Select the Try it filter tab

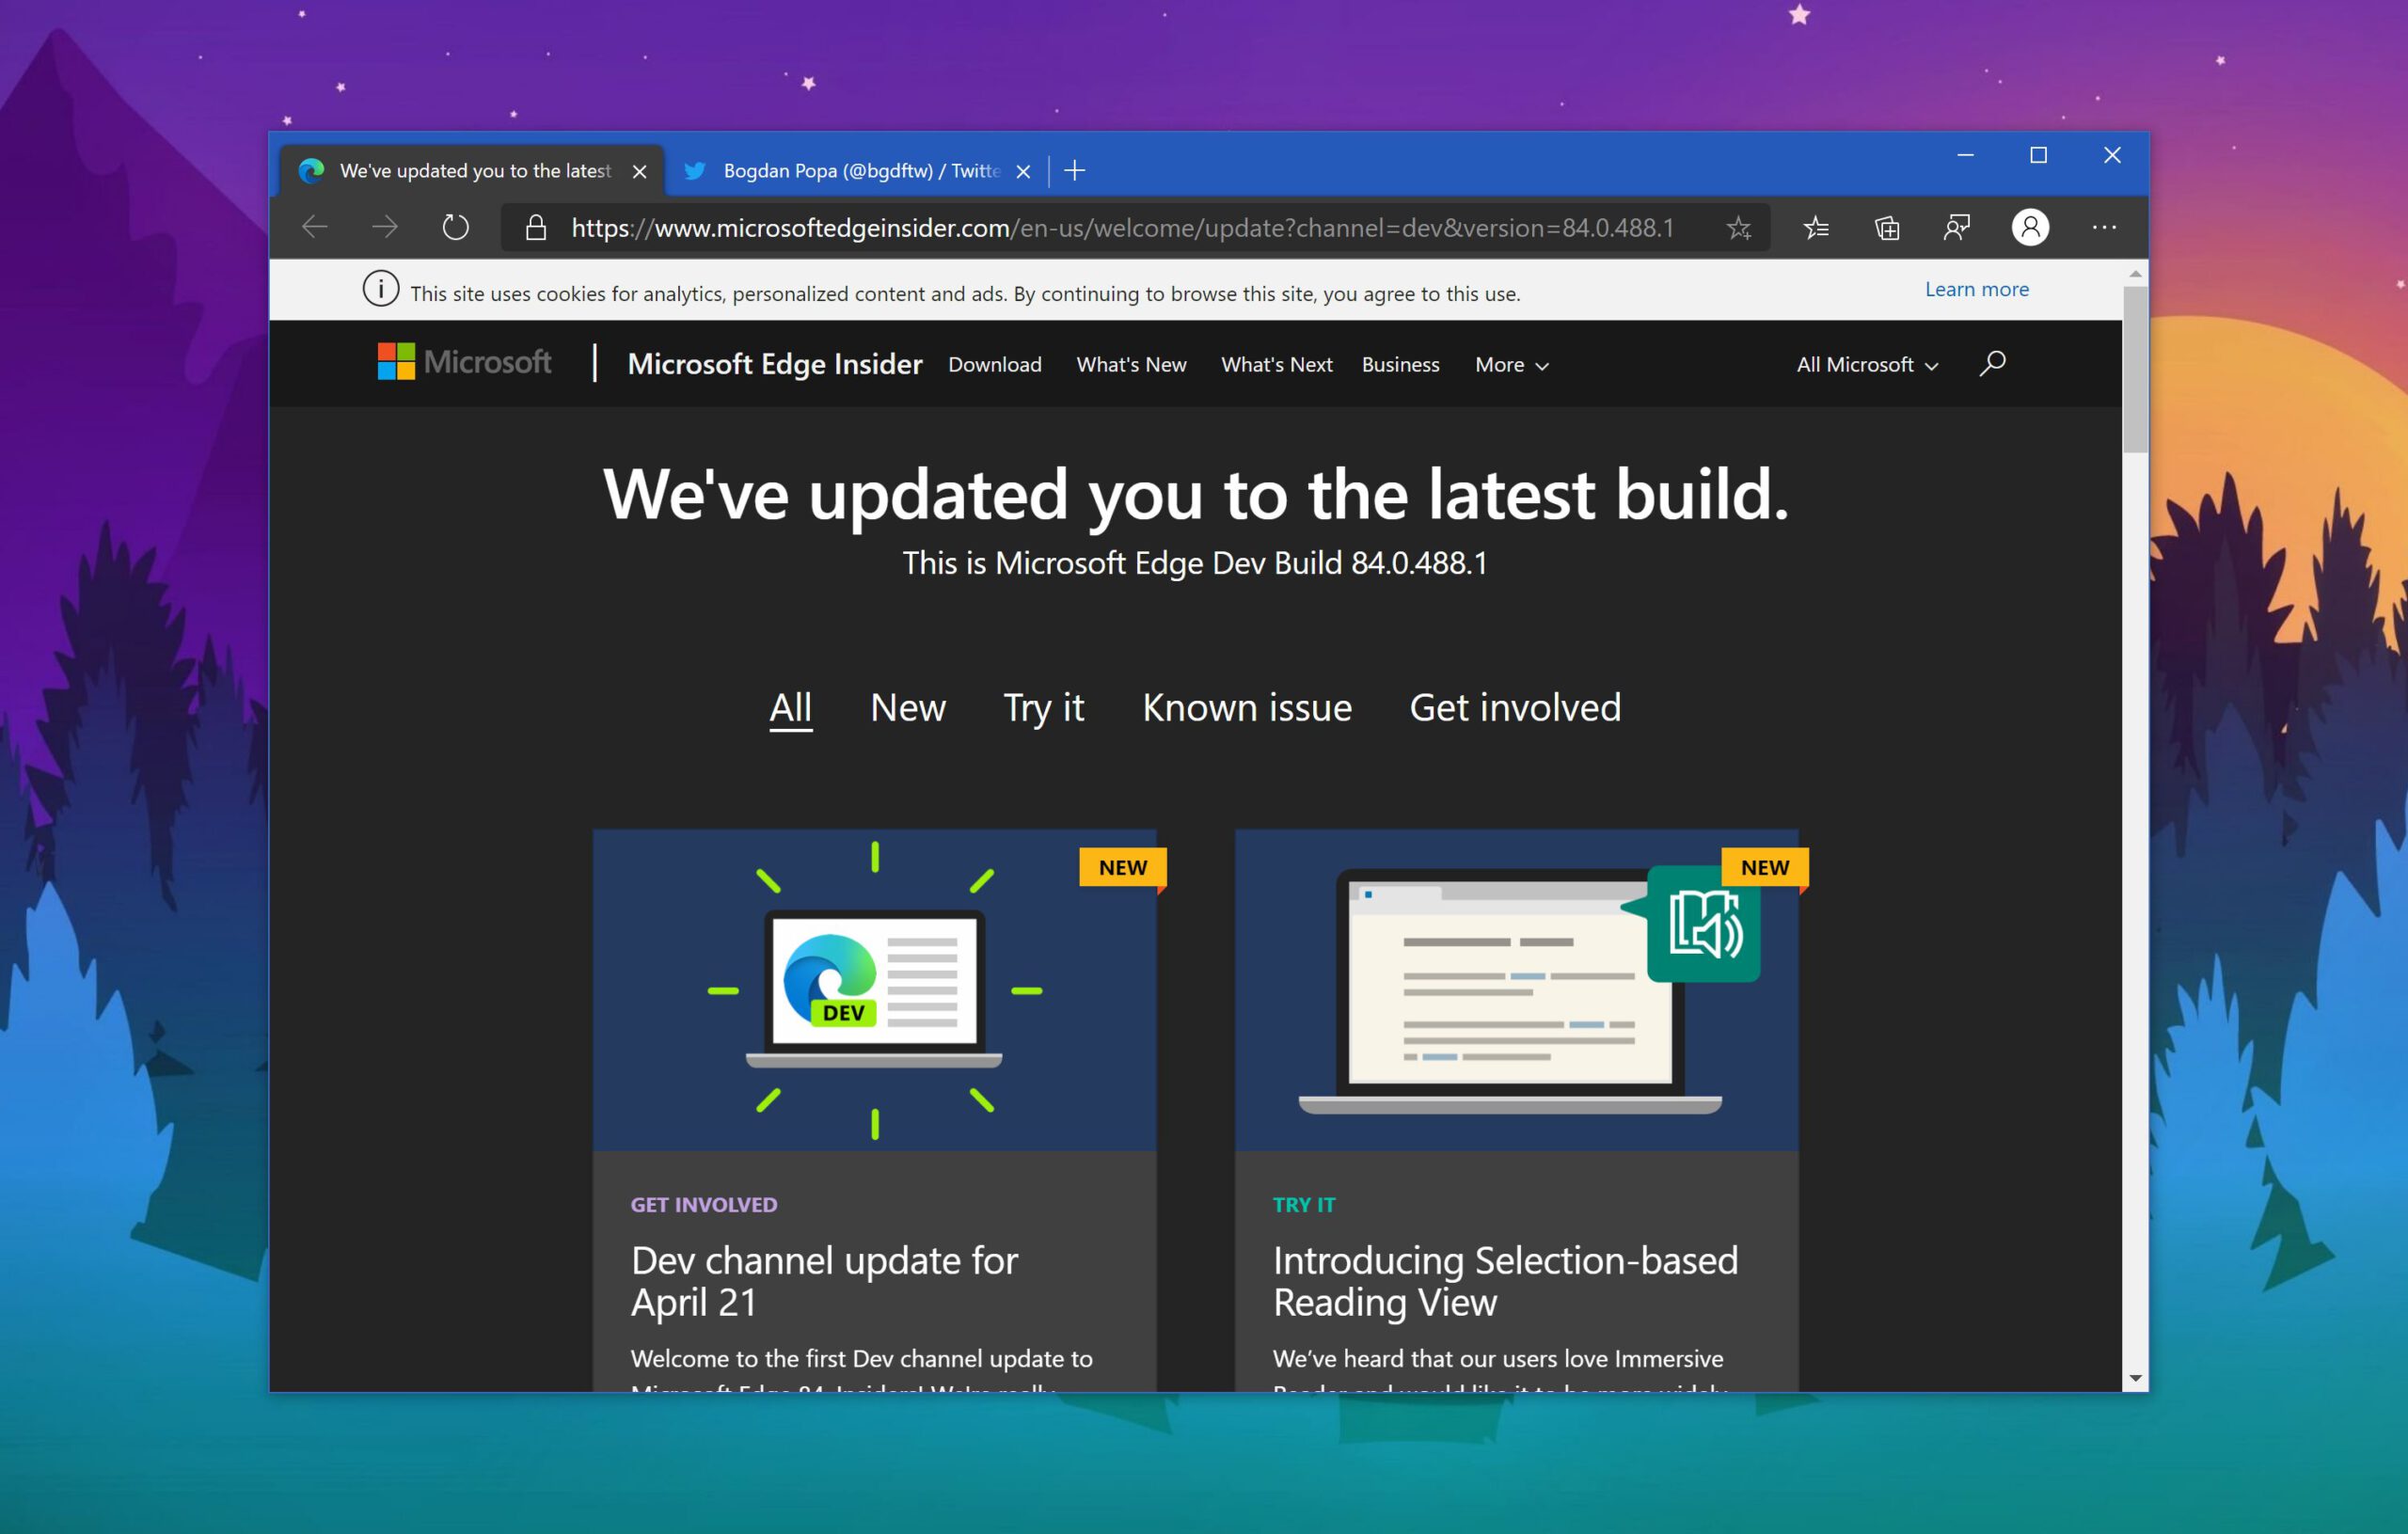click(1044, 708)
